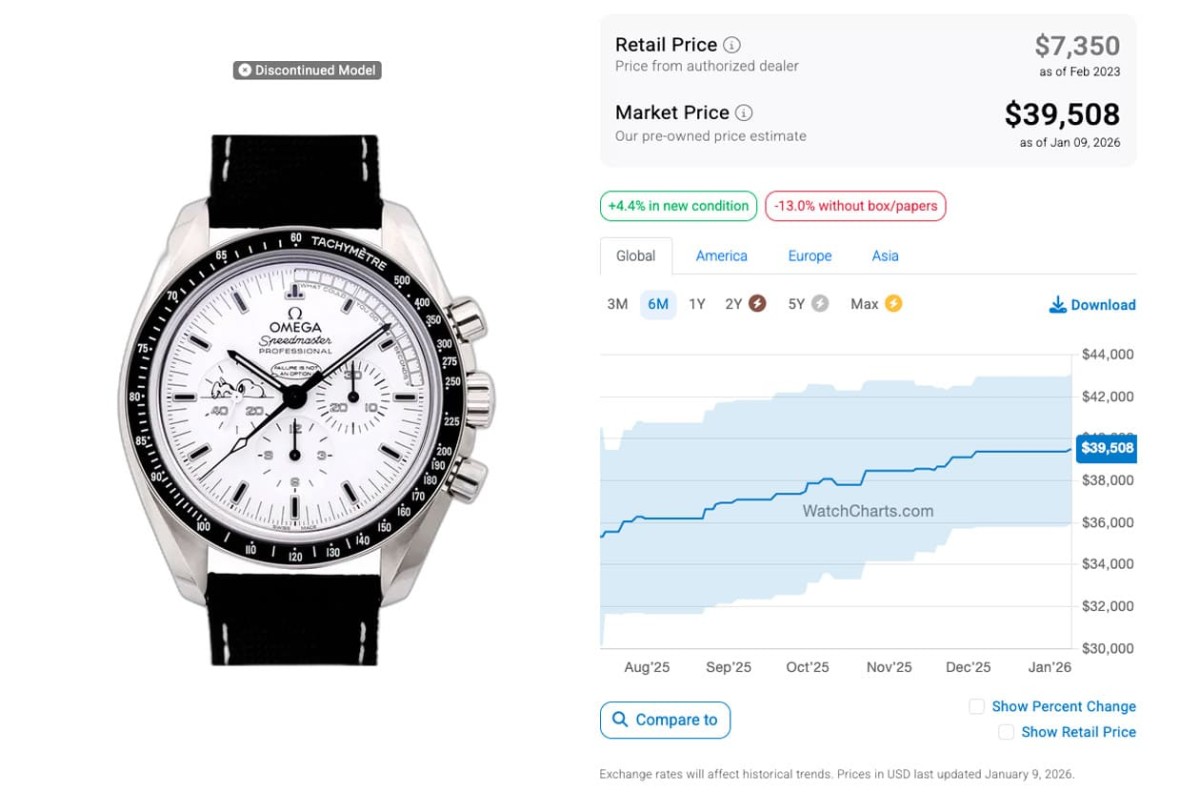
Task: Open the Asia region tab
Action: click(x=885, y=256)
